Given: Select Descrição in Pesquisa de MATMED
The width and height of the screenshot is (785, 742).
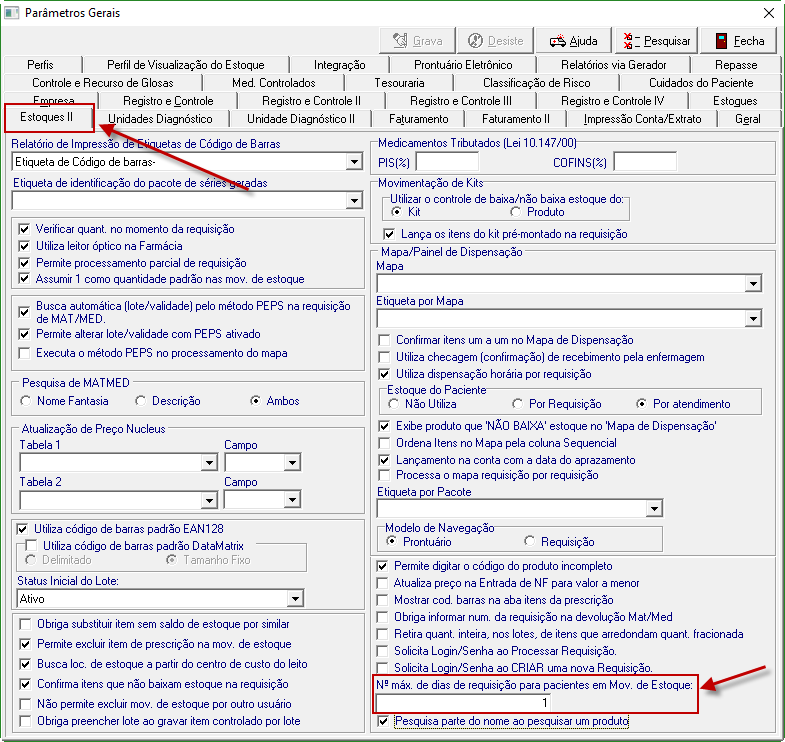Looking at the screenshot, I should coord(141,401).
